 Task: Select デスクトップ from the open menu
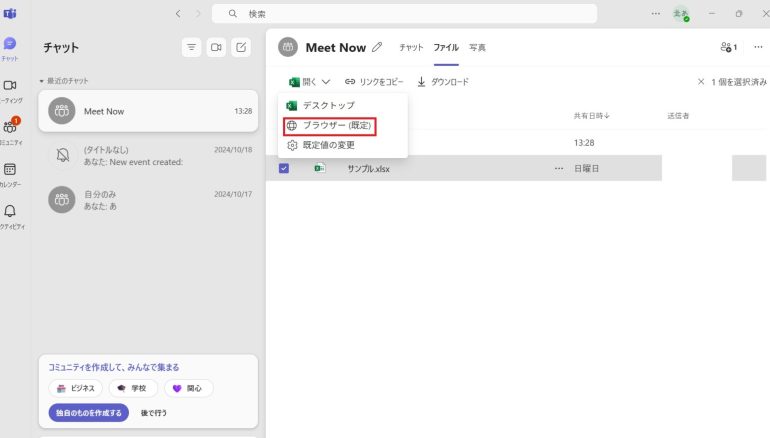click(x=328, y=105)
